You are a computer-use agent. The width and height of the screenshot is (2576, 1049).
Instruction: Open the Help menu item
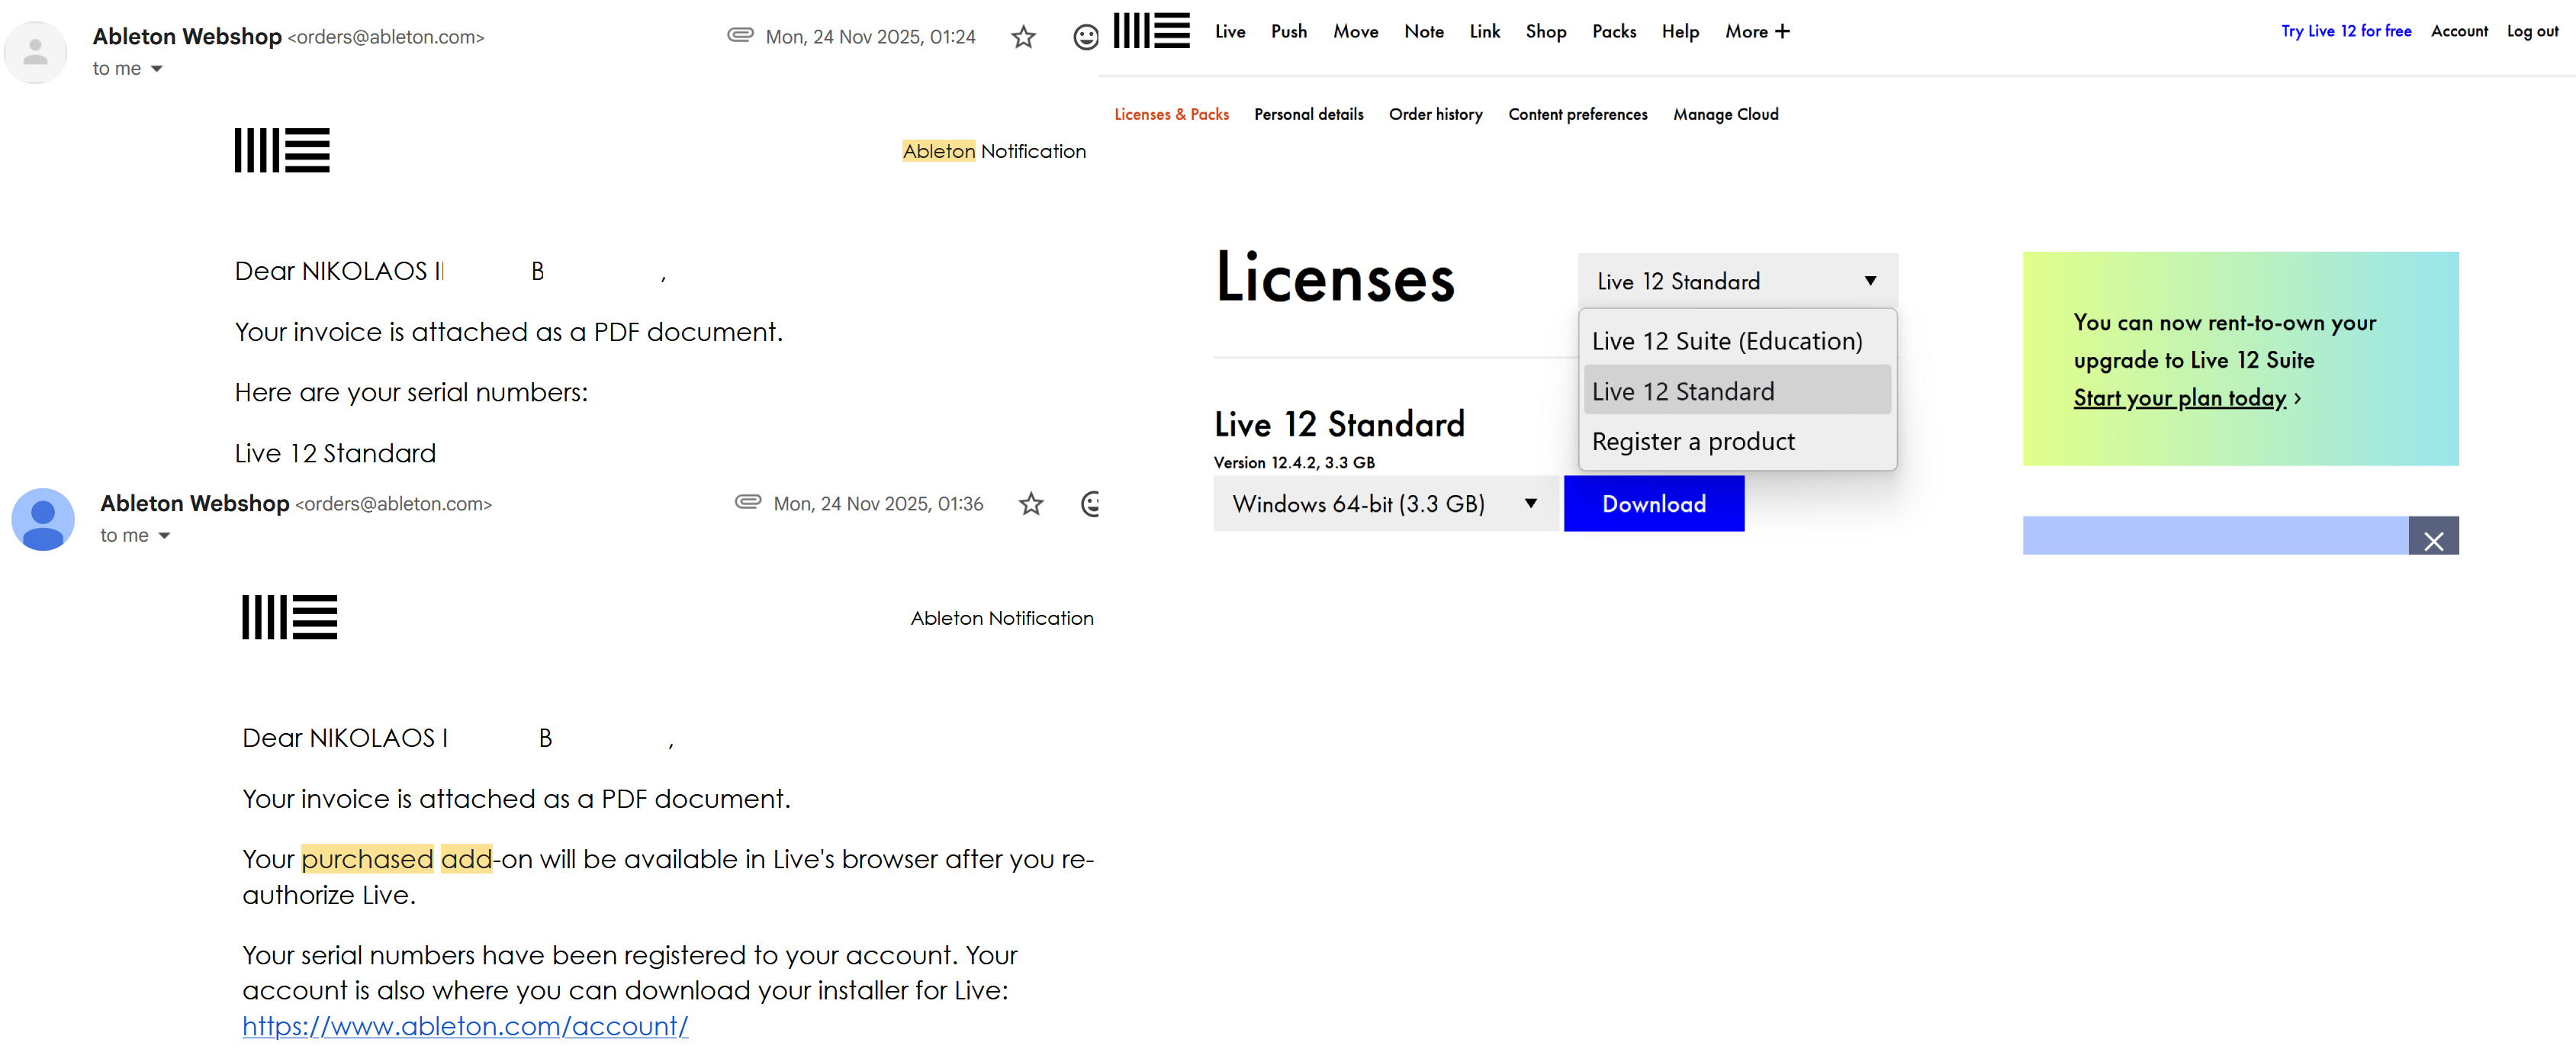(x=1680, y=32)
